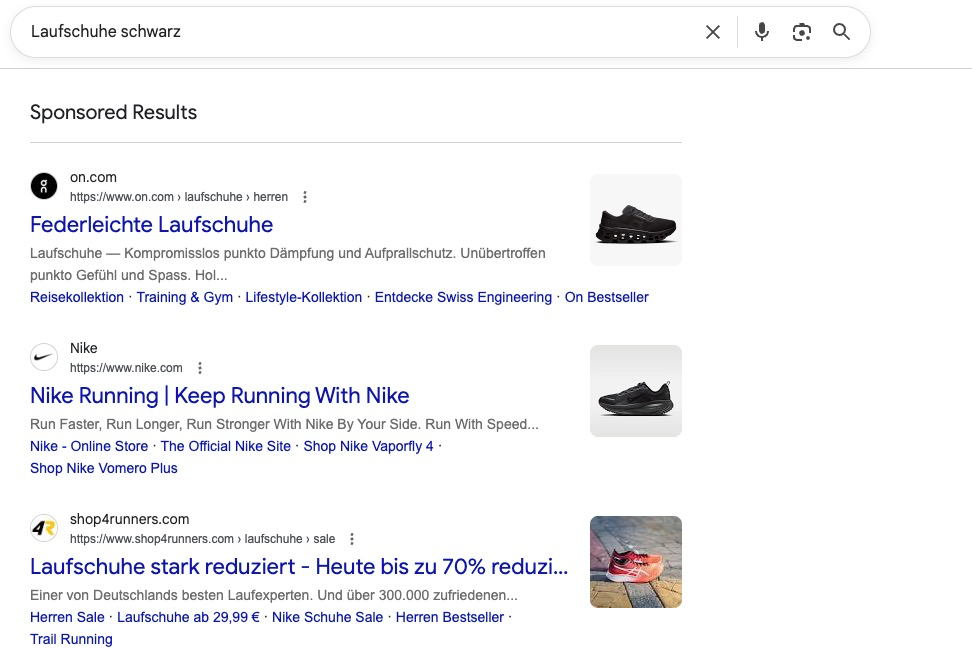Screen dimensions: 972x648
Task: Click the shop4runners 4R favicon
Action: point(44,528)
